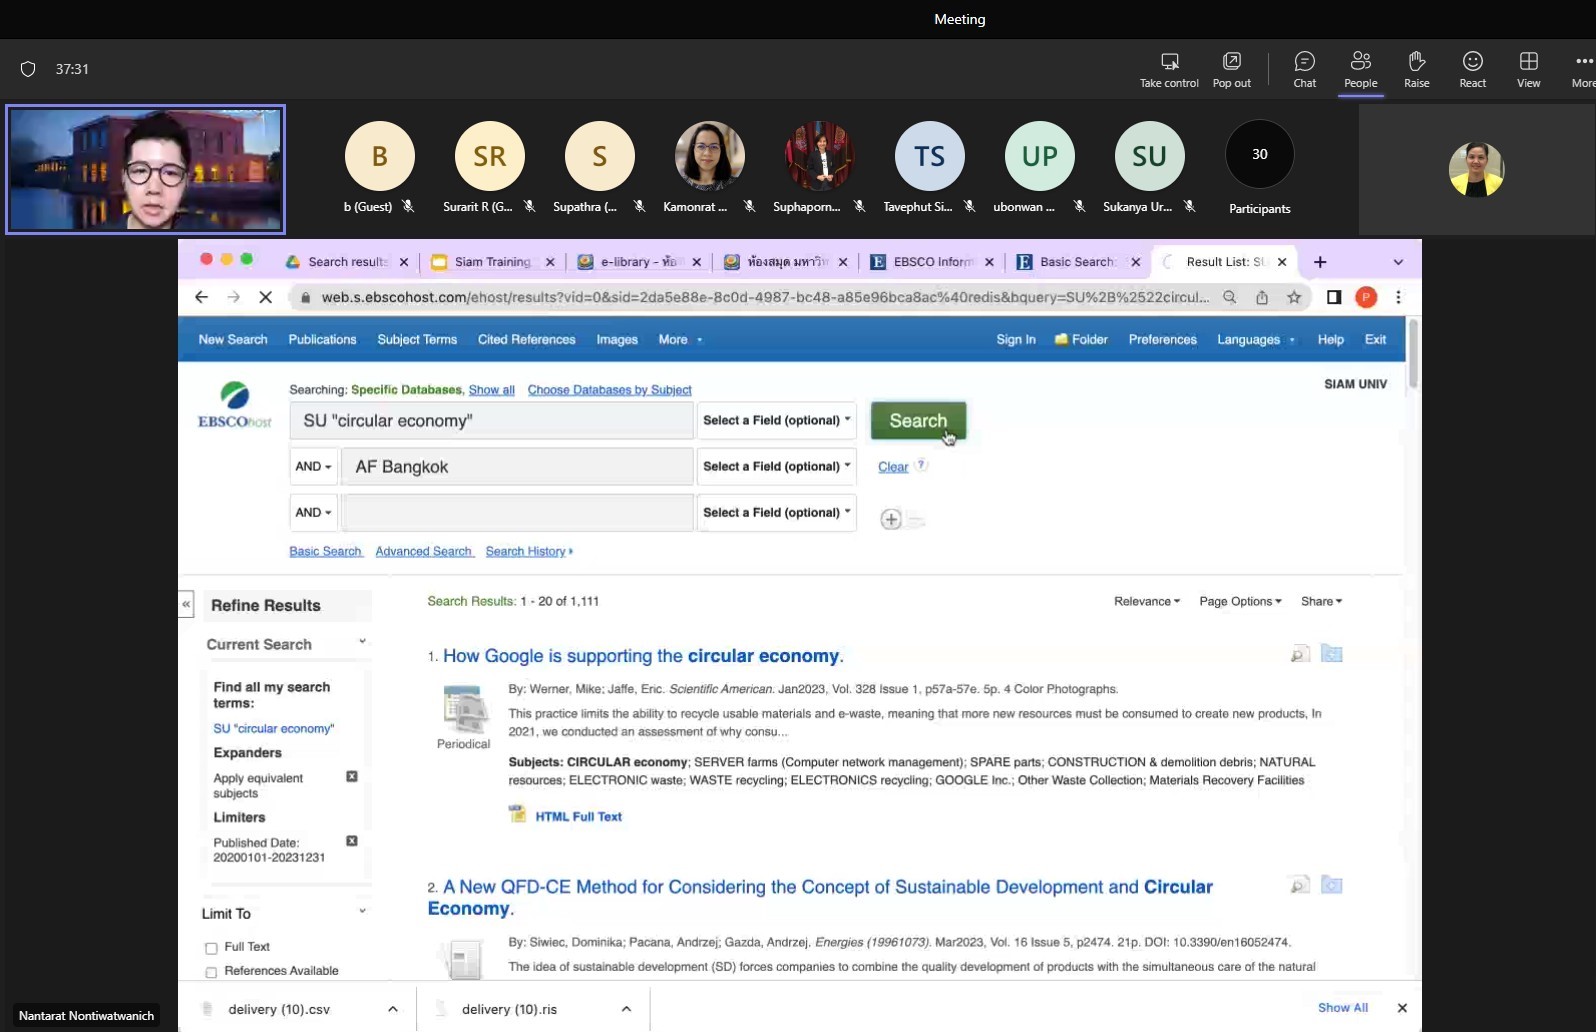1596x1032 pixels.
Task: Check the Full Text limiter box
Action: coord(211,948)
